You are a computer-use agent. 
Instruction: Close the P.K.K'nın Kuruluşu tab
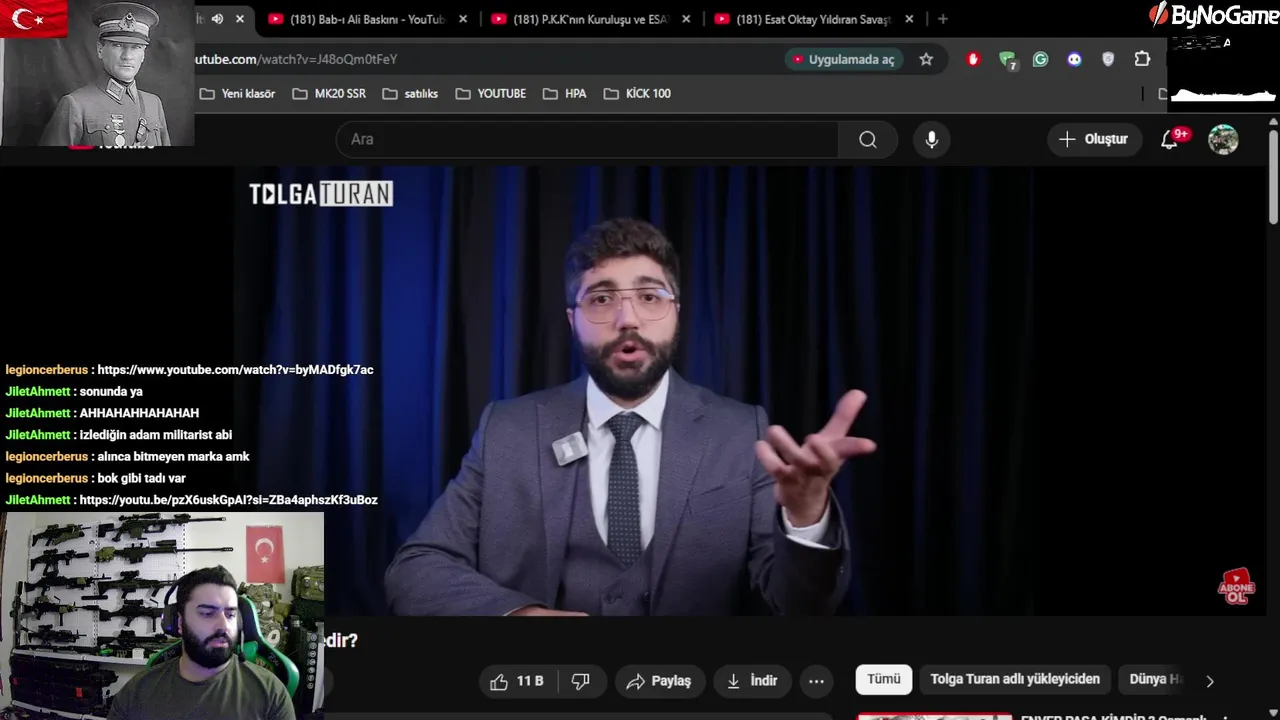[x=686, y=19]
